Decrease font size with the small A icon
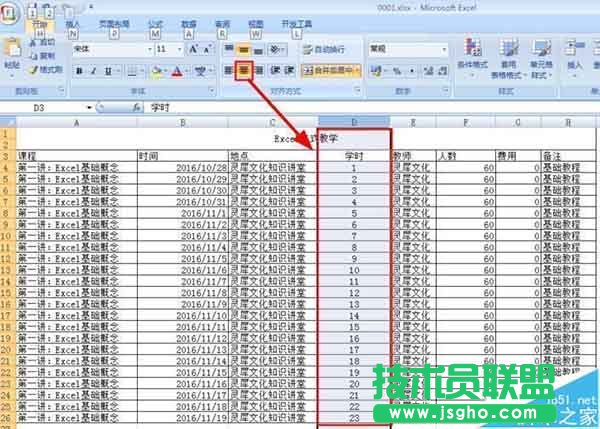 click(x=208, y=49)
